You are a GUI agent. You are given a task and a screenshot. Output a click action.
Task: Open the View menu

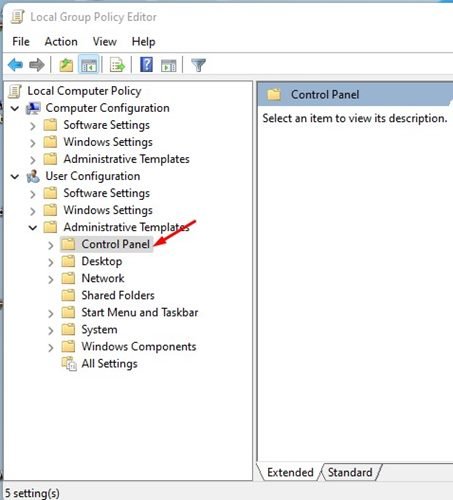click(x=105, y=42)
